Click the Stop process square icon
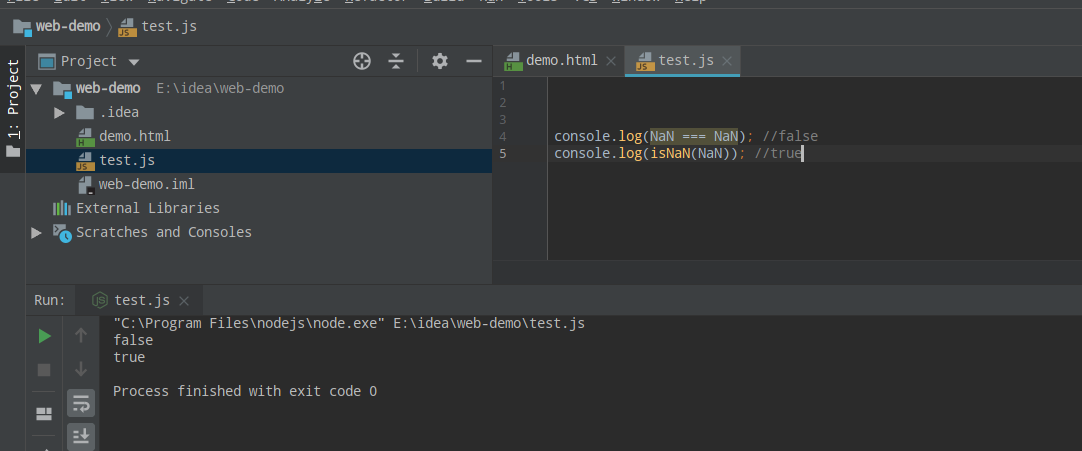The width and height of the screenshot is (1082, 451). point(44,370)
